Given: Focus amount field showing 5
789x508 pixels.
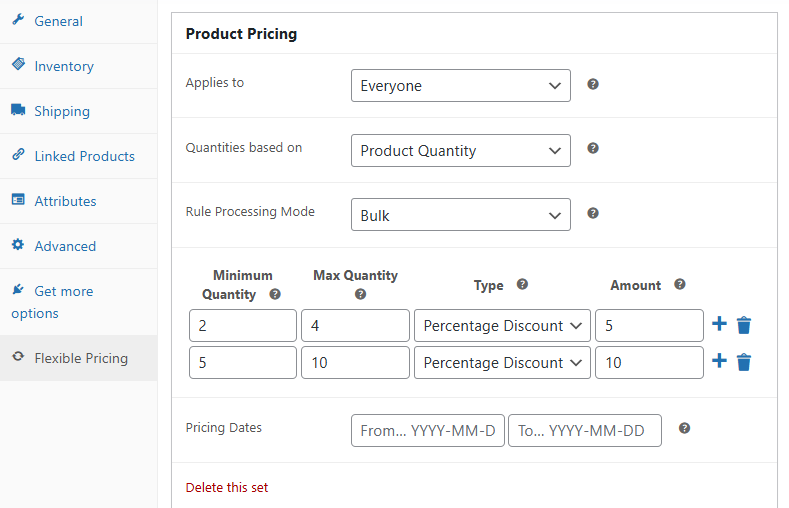Looking at the screenshot, I should (x=649, y=325).
